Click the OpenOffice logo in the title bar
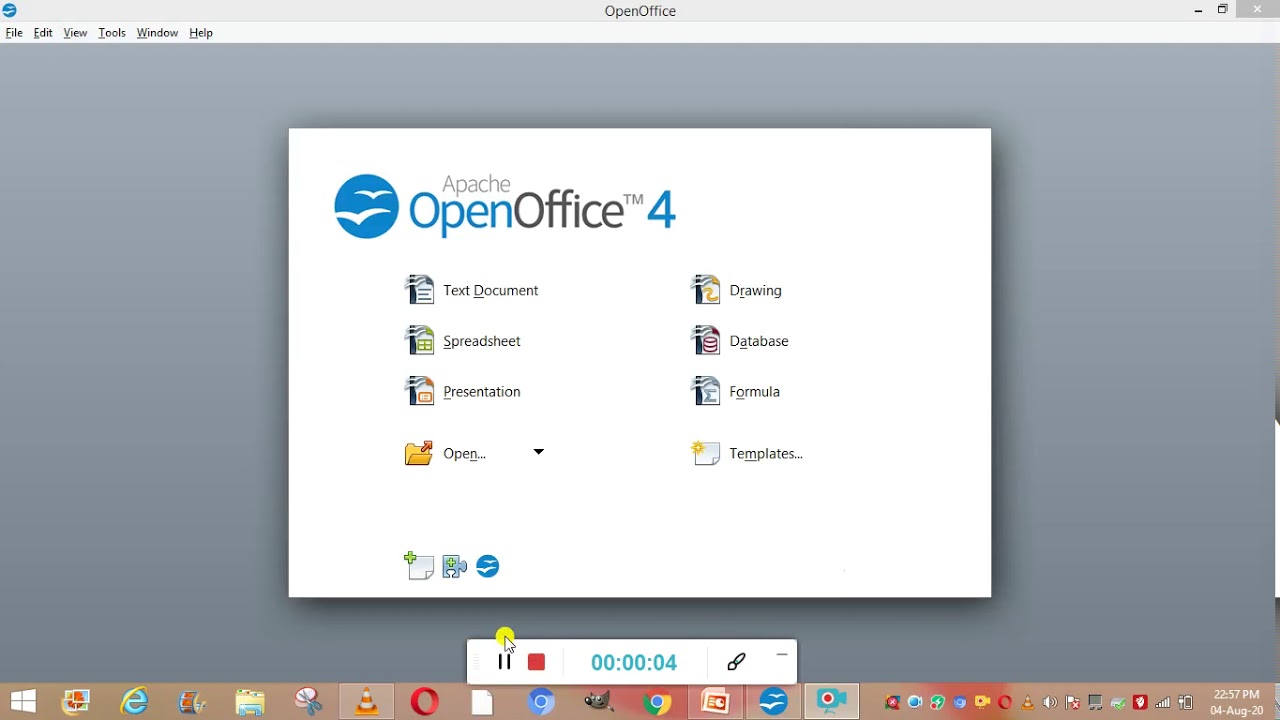The image size is (1280, 720). [10, 10]
